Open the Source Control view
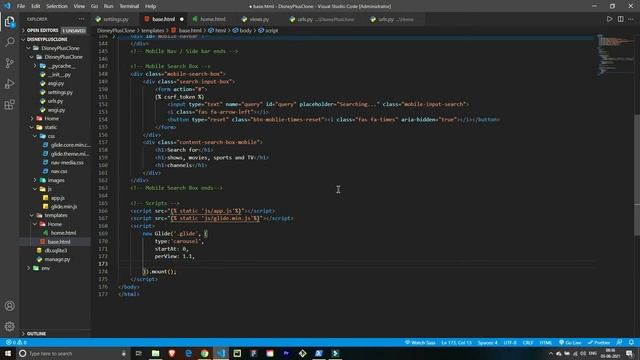 pyautogui.click(x=9, y=63)
